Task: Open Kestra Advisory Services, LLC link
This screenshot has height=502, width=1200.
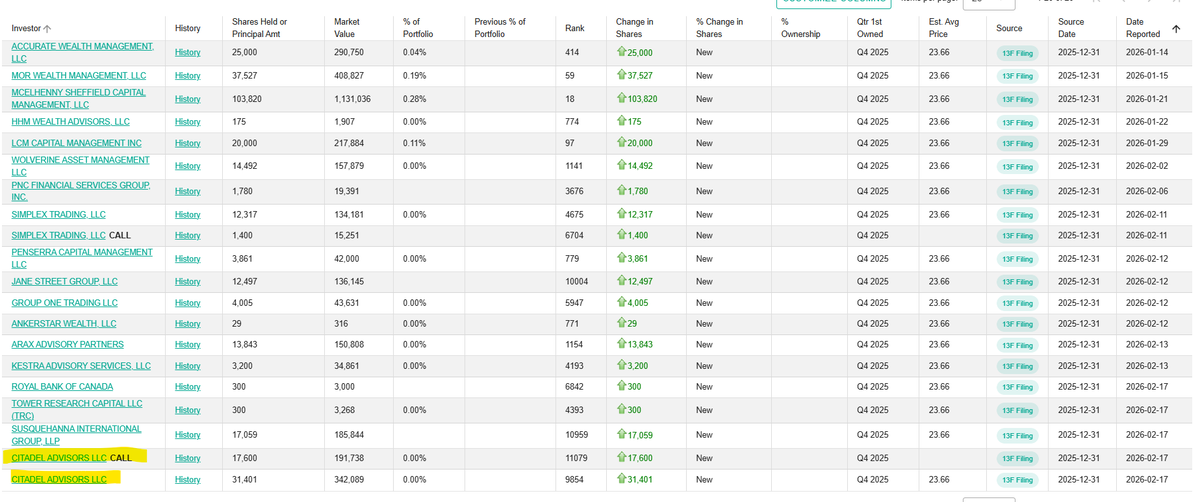Action: click(81, 365)
